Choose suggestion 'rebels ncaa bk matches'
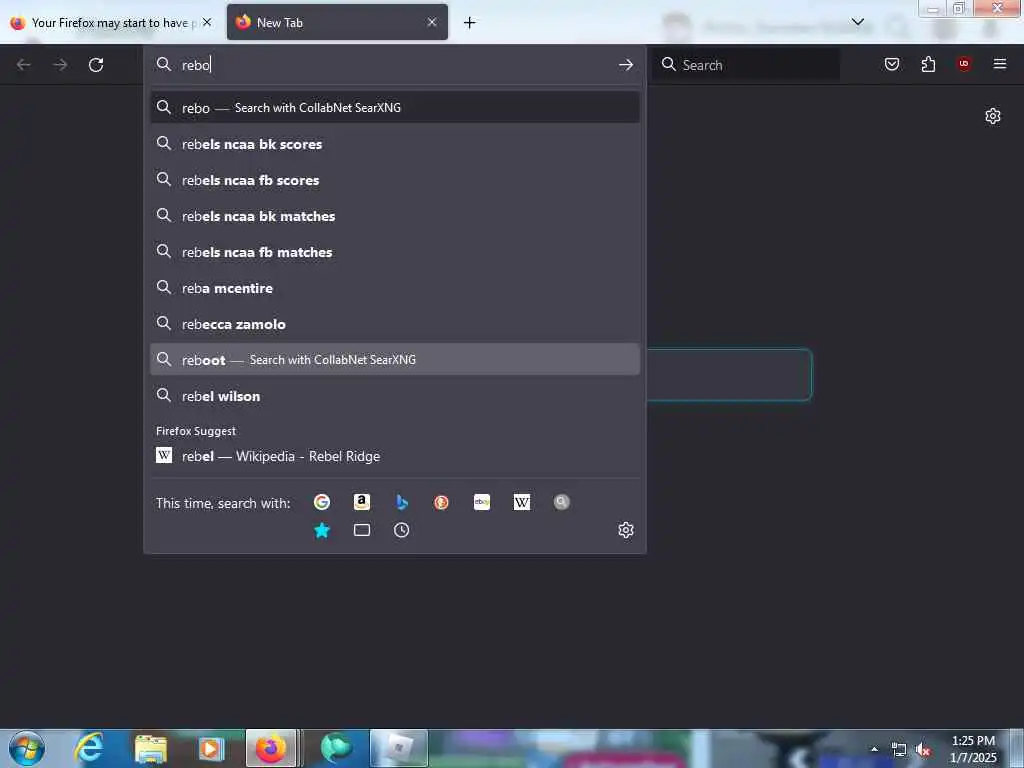The image size is (1024, 768). click(394, 216)
